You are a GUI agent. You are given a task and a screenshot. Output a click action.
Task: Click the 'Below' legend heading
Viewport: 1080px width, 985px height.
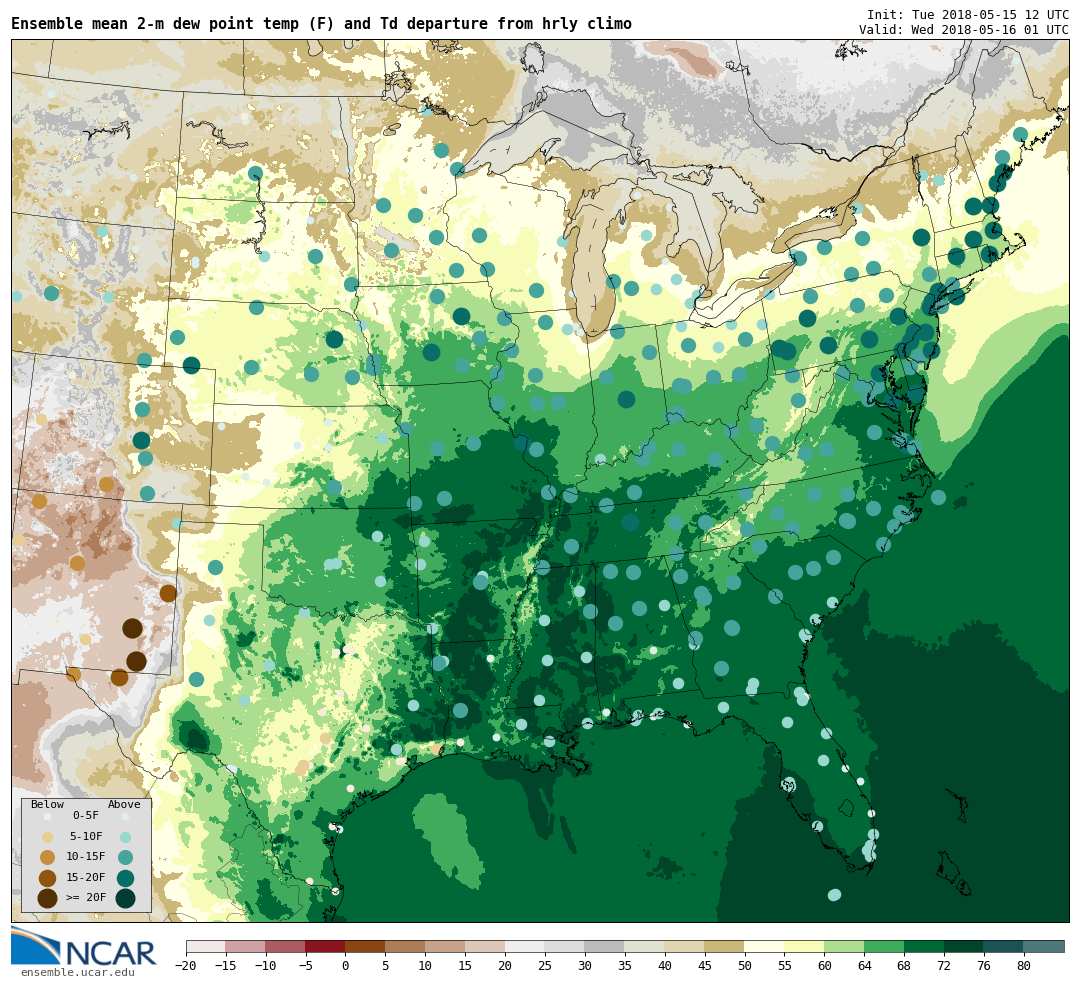point(48,805)
